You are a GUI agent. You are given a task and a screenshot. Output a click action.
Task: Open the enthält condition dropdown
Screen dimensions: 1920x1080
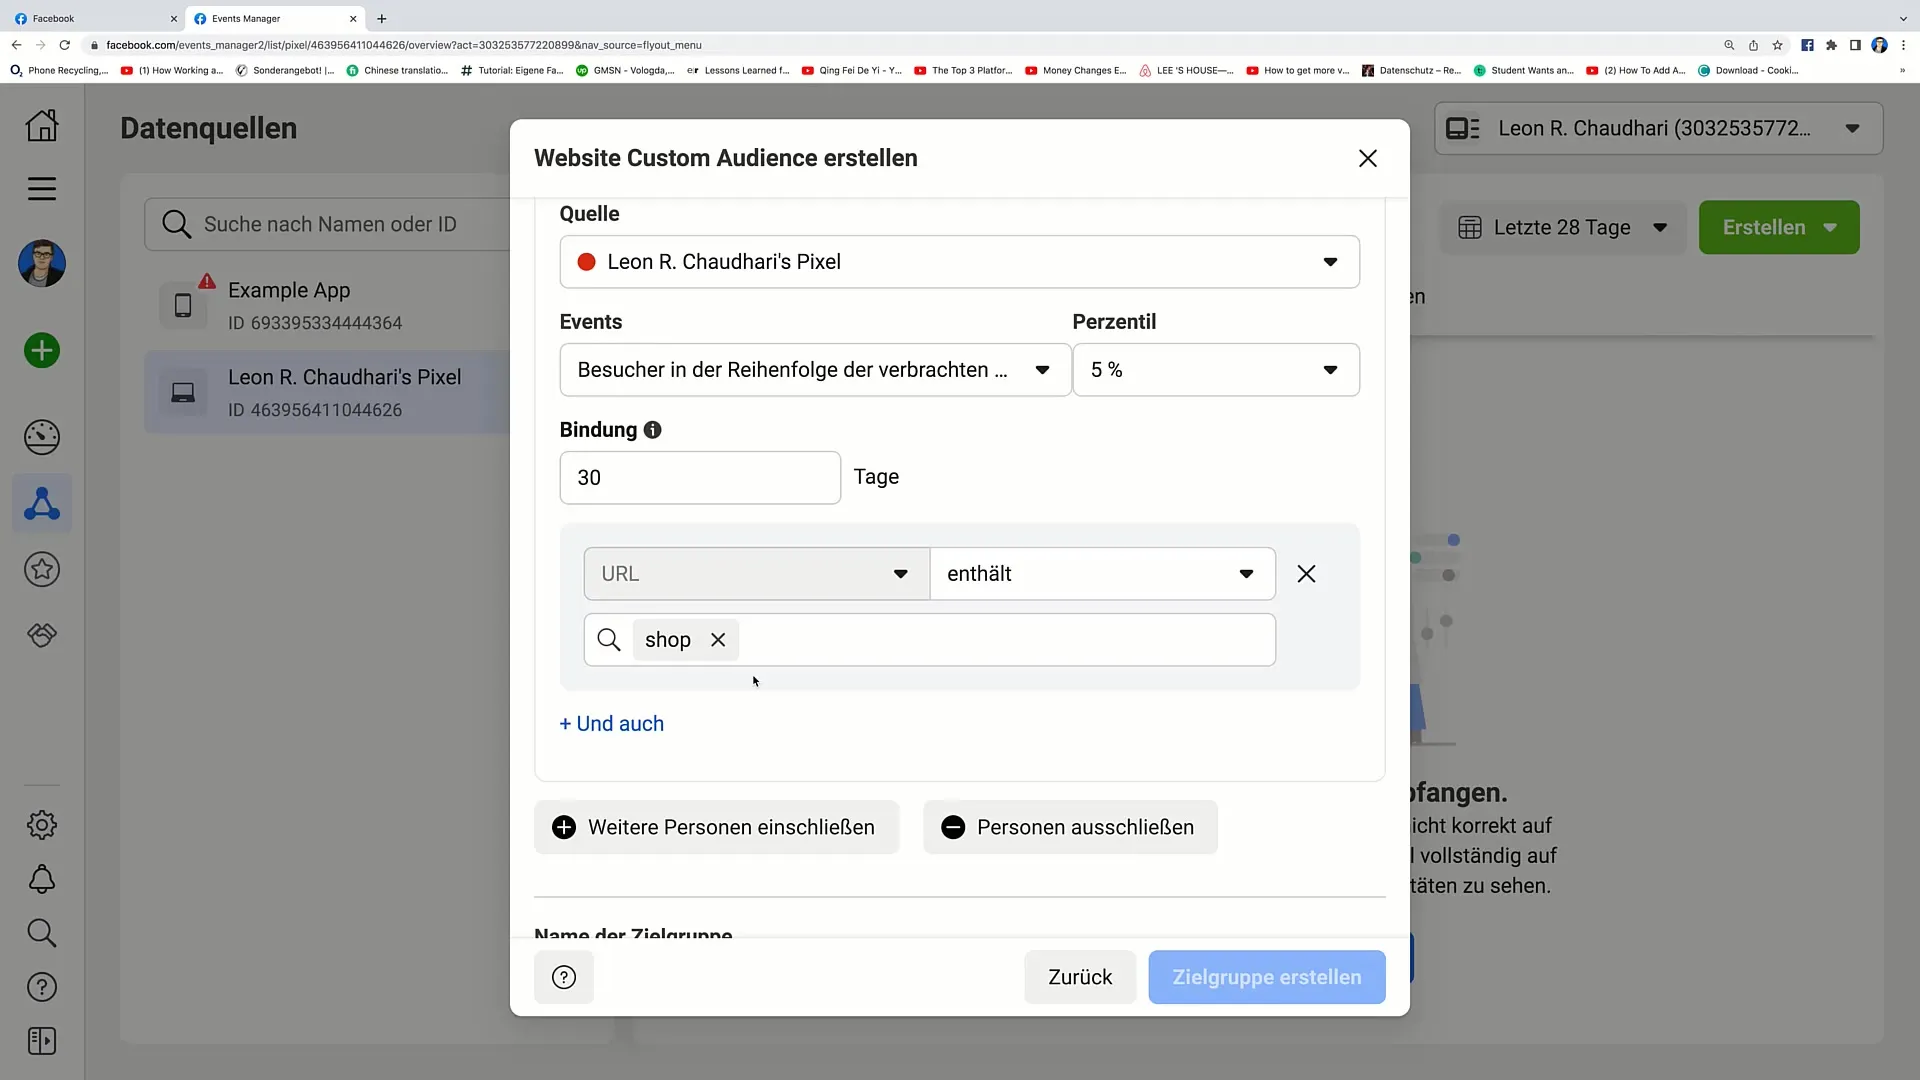pyautogui.click(x=1103, y=574)
